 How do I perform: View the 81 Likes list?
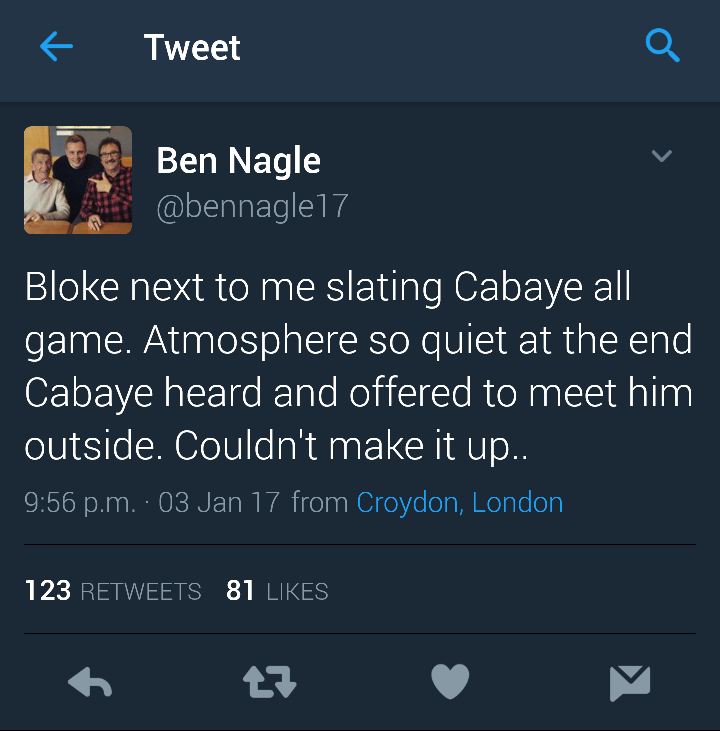coord(277,591)
